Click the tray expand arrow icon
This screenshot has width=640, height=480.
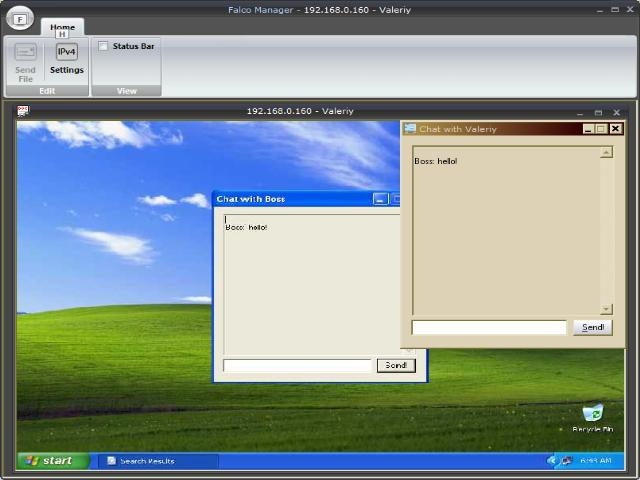click(551, 461)
